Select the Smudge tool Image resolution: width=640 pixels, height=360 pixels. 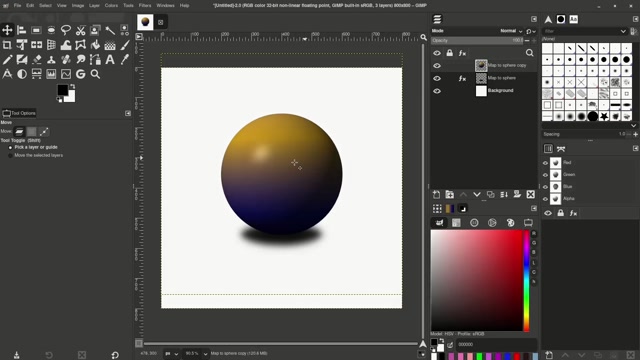tap(80, 59)
